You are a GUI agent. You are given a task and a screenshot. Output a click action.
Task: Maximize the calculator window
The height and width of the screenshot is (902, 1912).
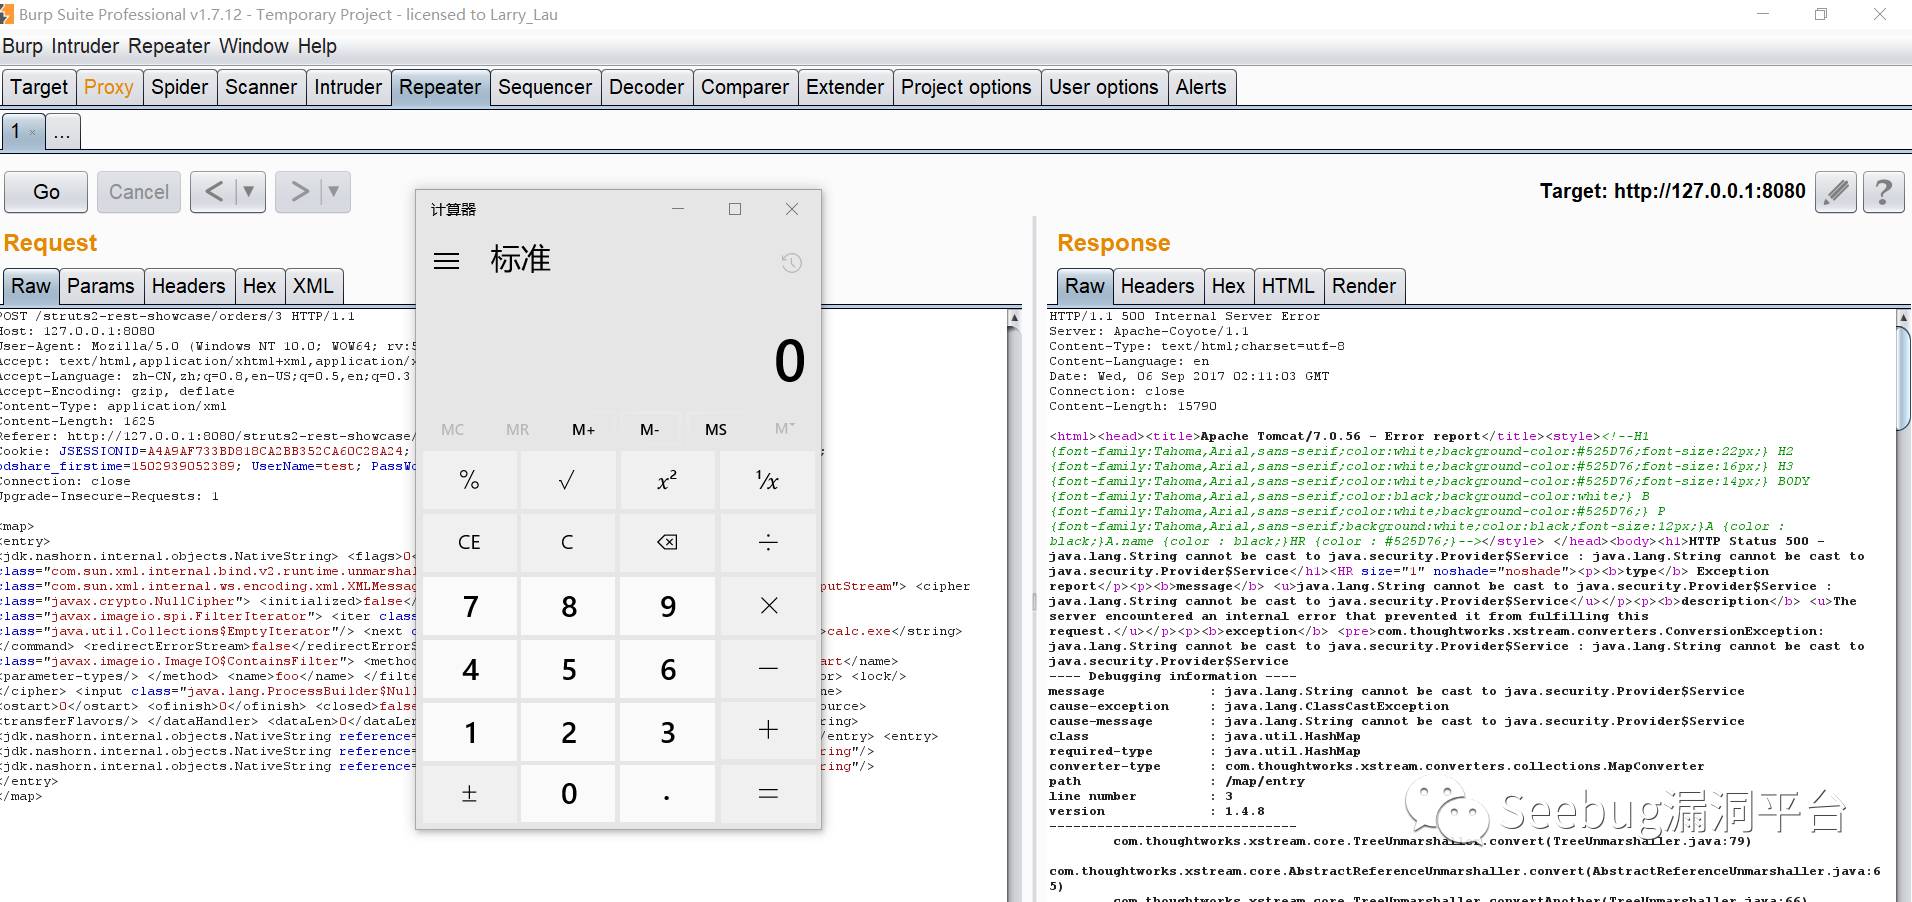pos(735,209)
